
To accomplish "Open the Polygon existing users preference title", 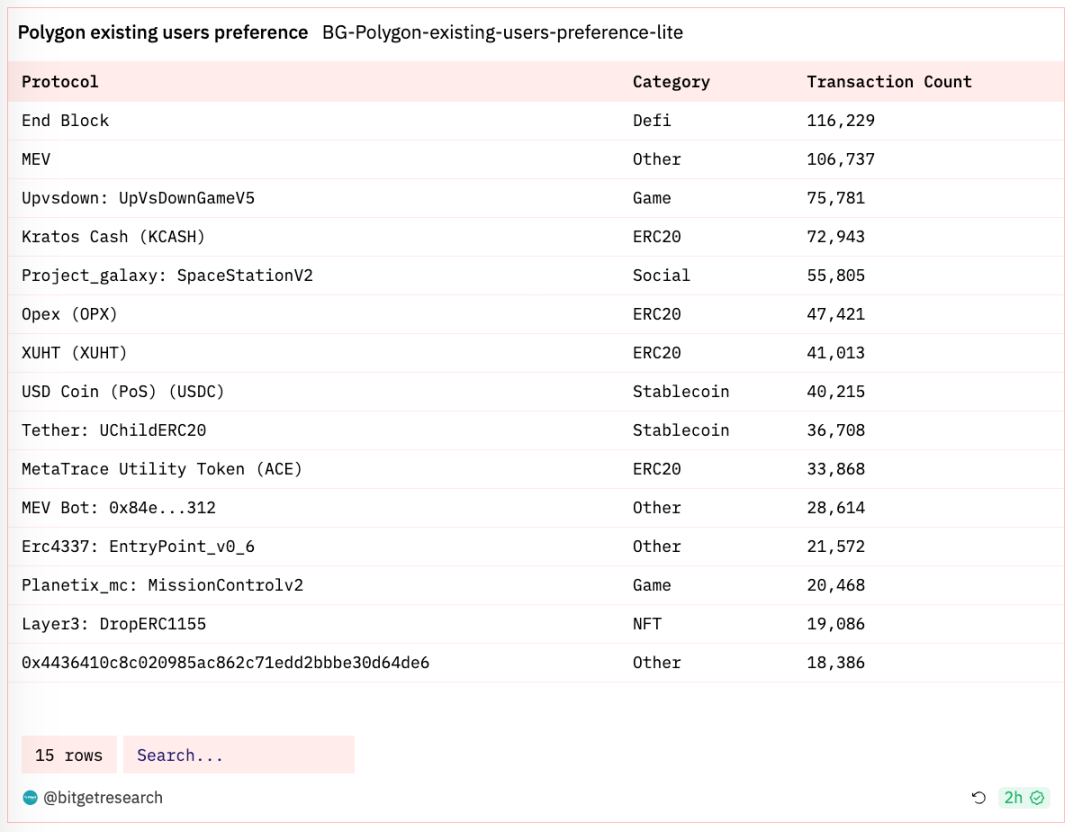I will (163, 33).
